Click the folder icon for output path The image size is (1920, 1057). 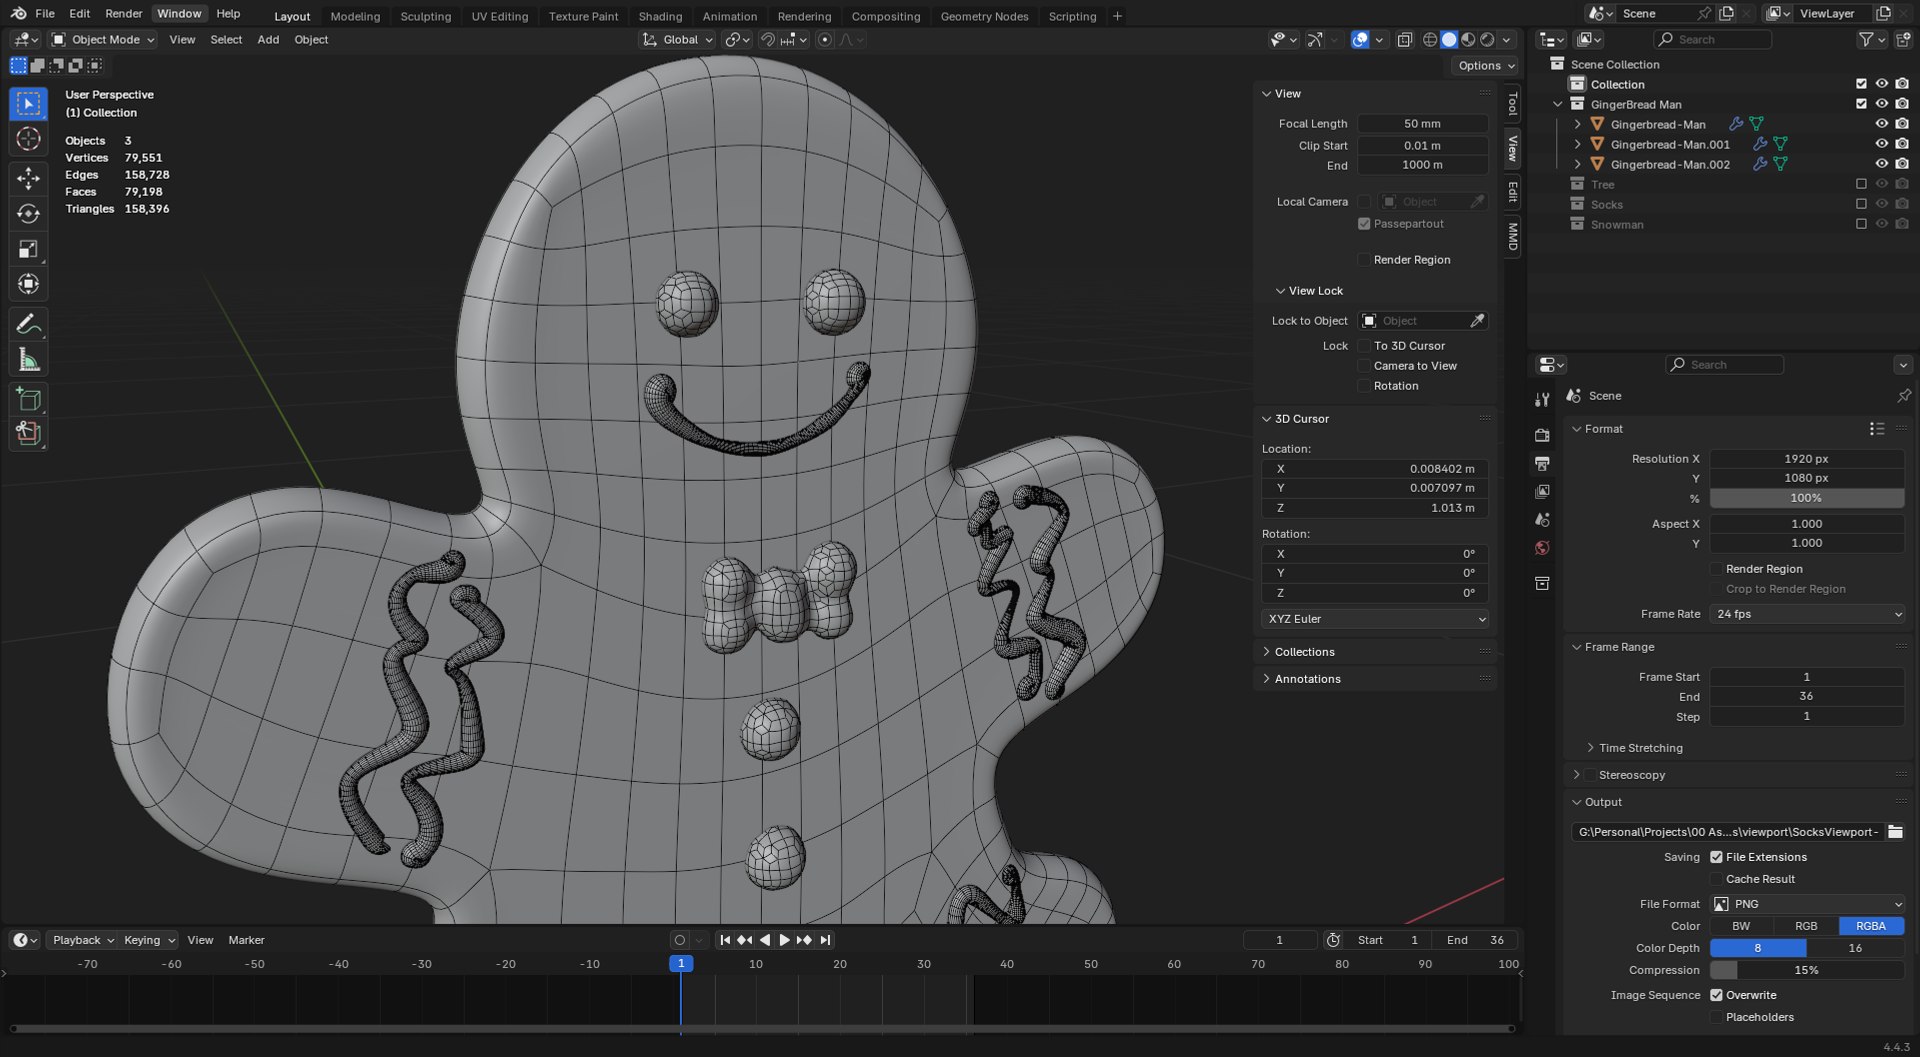tap(1895, 832)
